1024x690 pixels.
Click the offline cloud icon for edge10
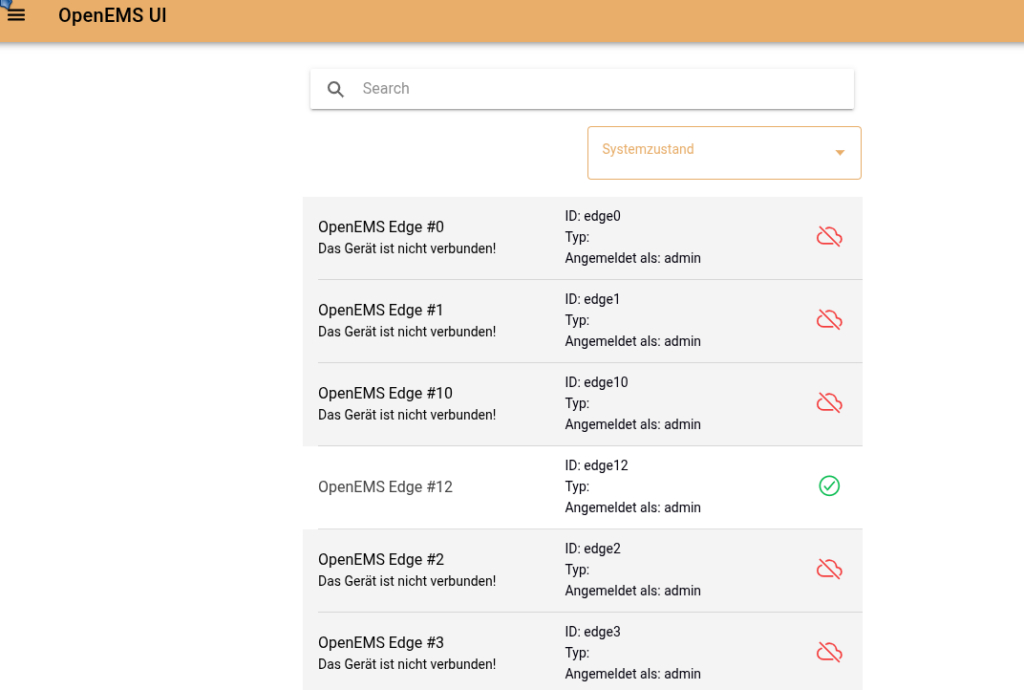coord(829,403)
